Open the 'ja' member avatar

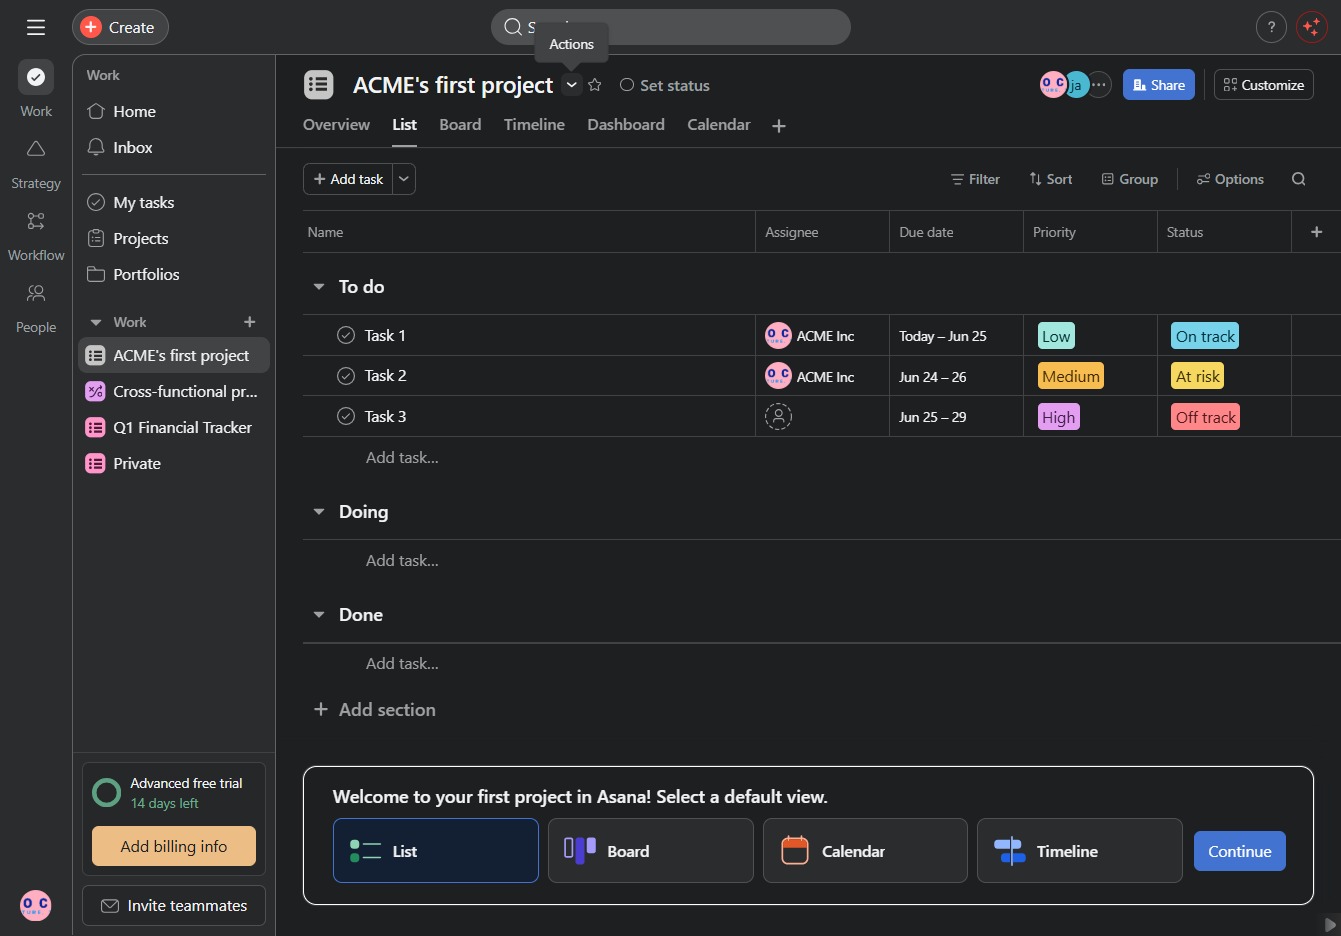pyautogui.click(x=1076, y=85)
